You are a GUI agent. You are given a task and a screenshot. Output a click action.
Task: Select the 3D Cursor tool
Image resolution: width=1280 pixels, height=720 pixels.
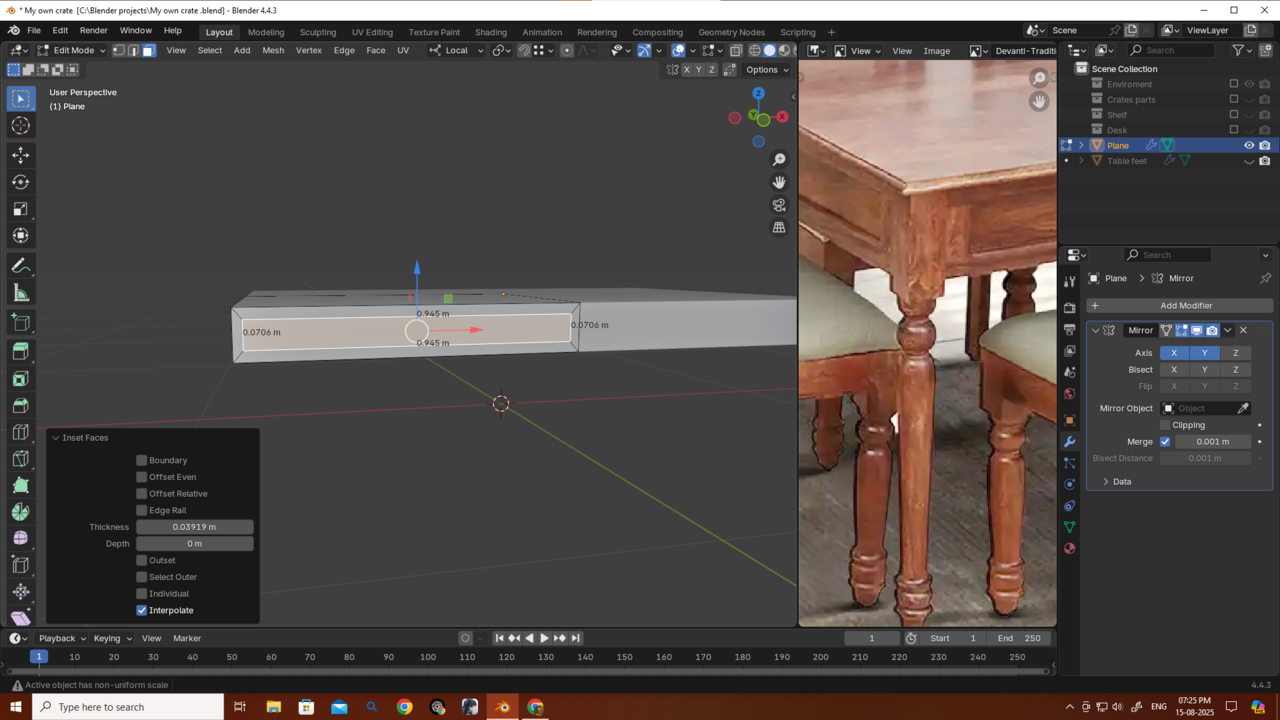coord(20,125)
